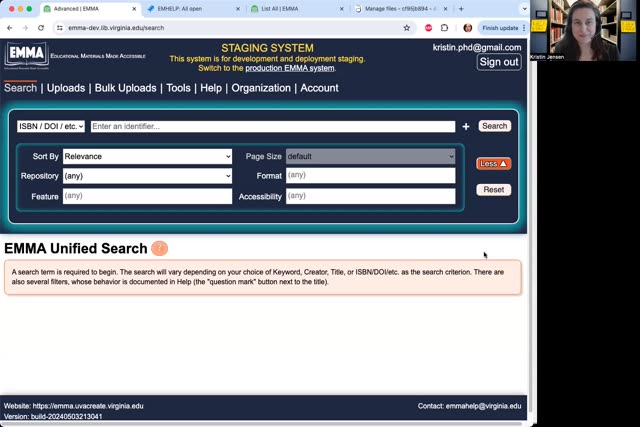Click the Finish update button

pyautogui.click(x=500, y=28)
